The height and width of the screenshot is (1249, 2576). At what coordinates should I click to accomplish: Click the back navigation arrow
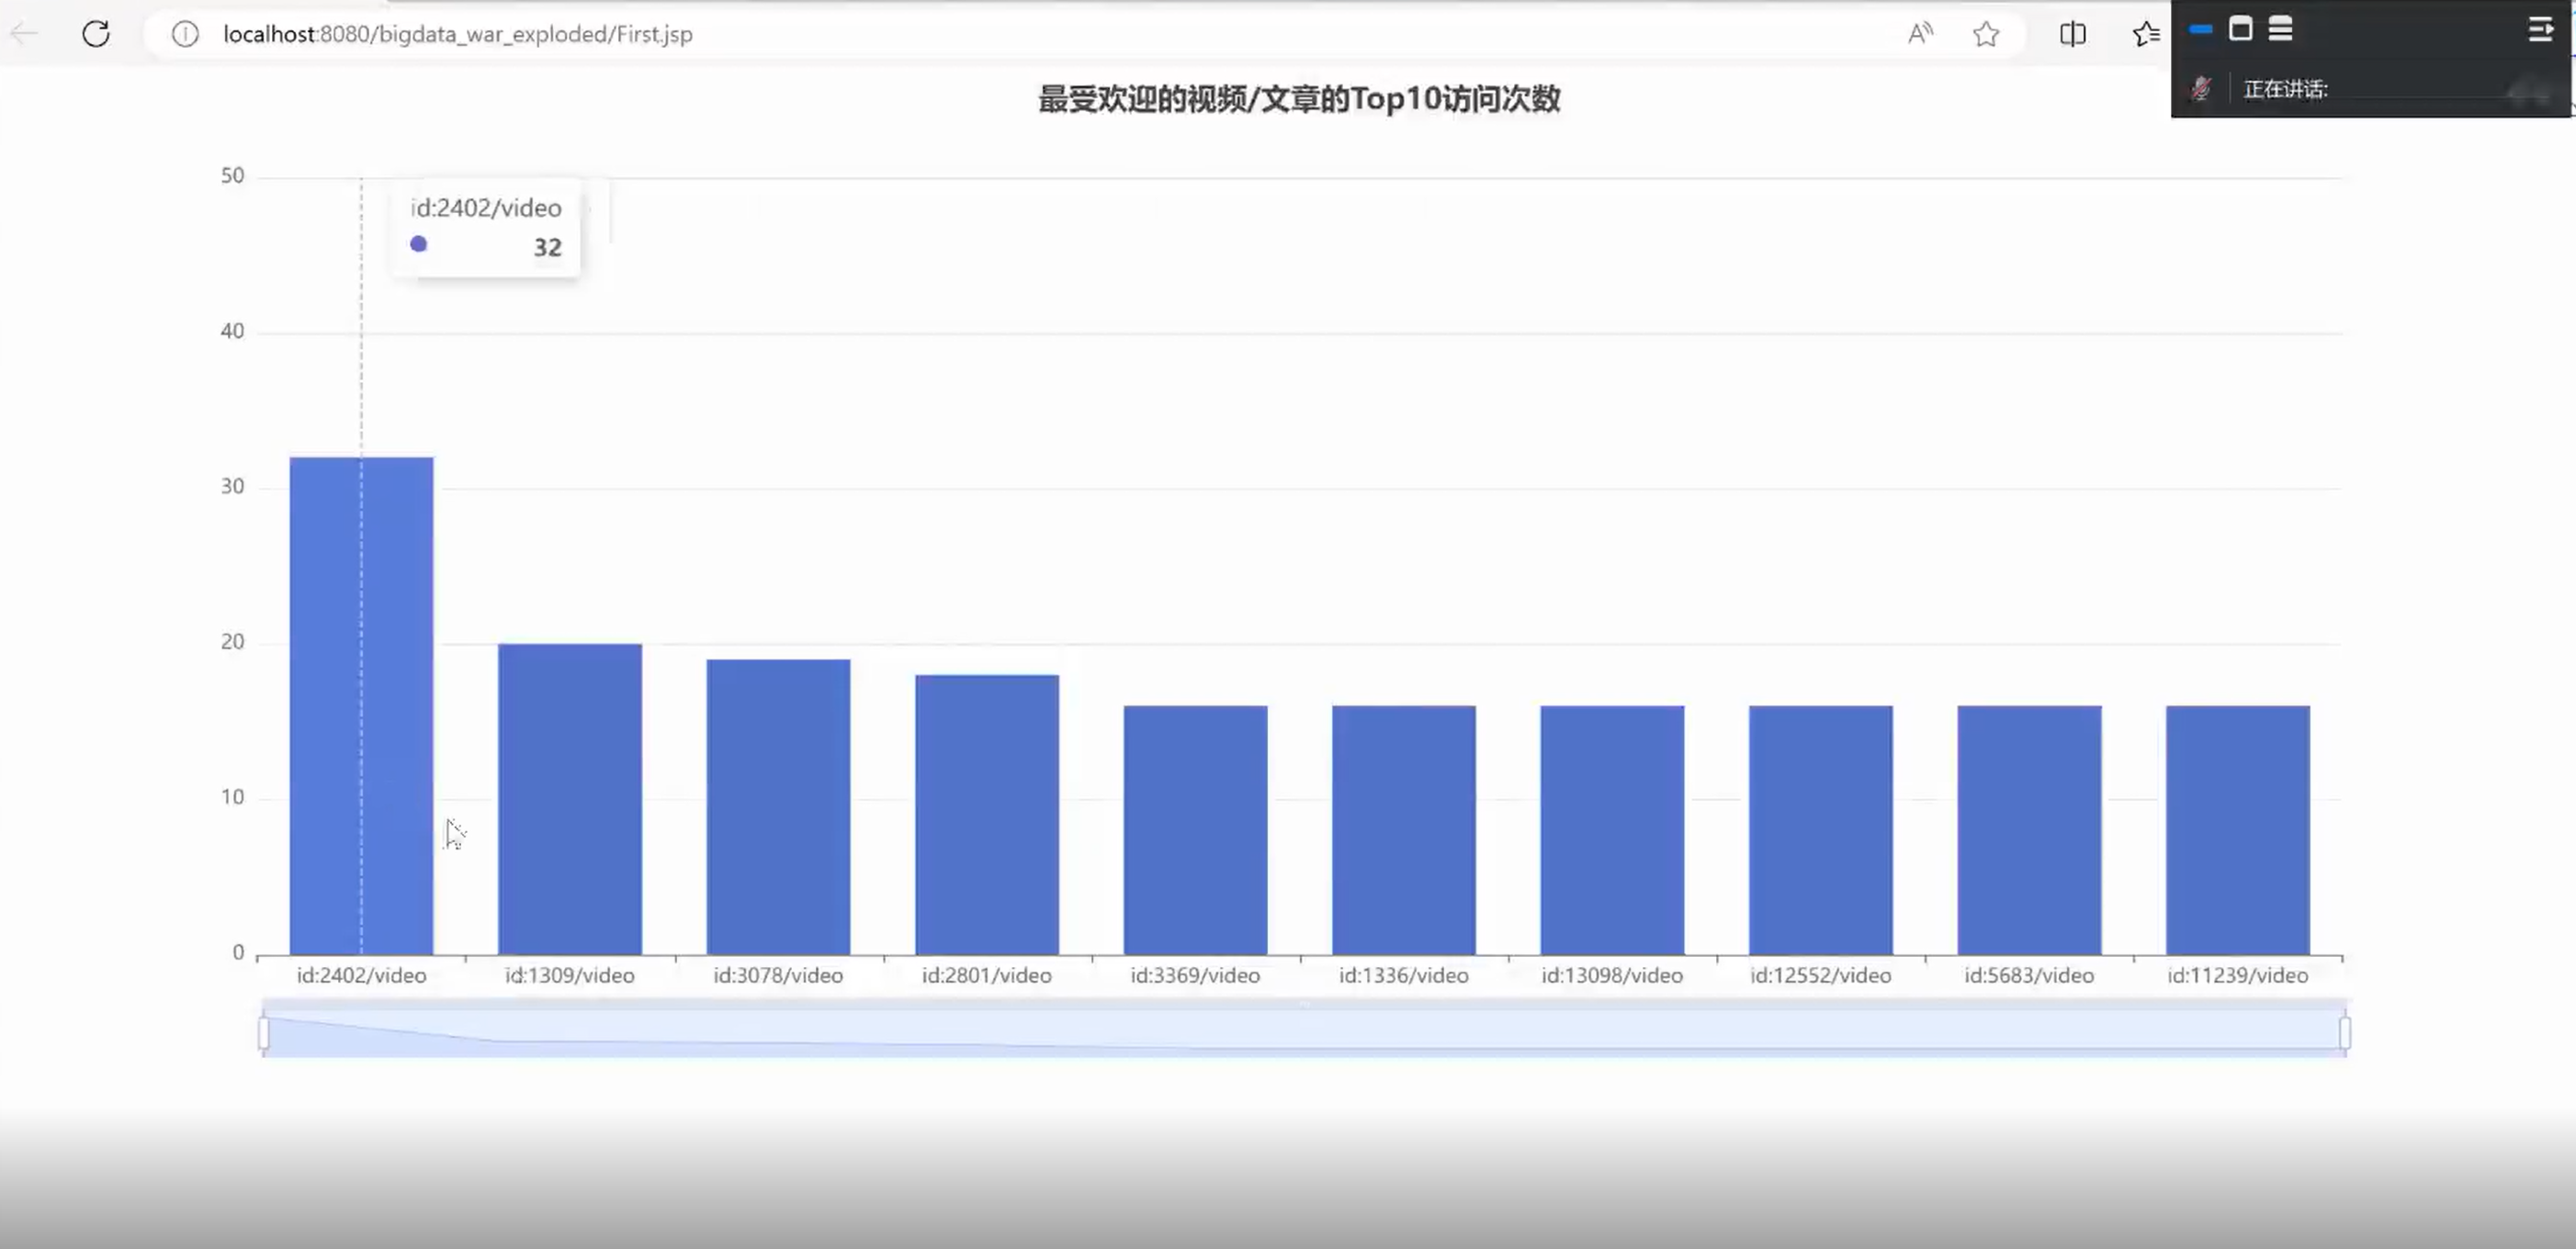[x=24, y=34]
